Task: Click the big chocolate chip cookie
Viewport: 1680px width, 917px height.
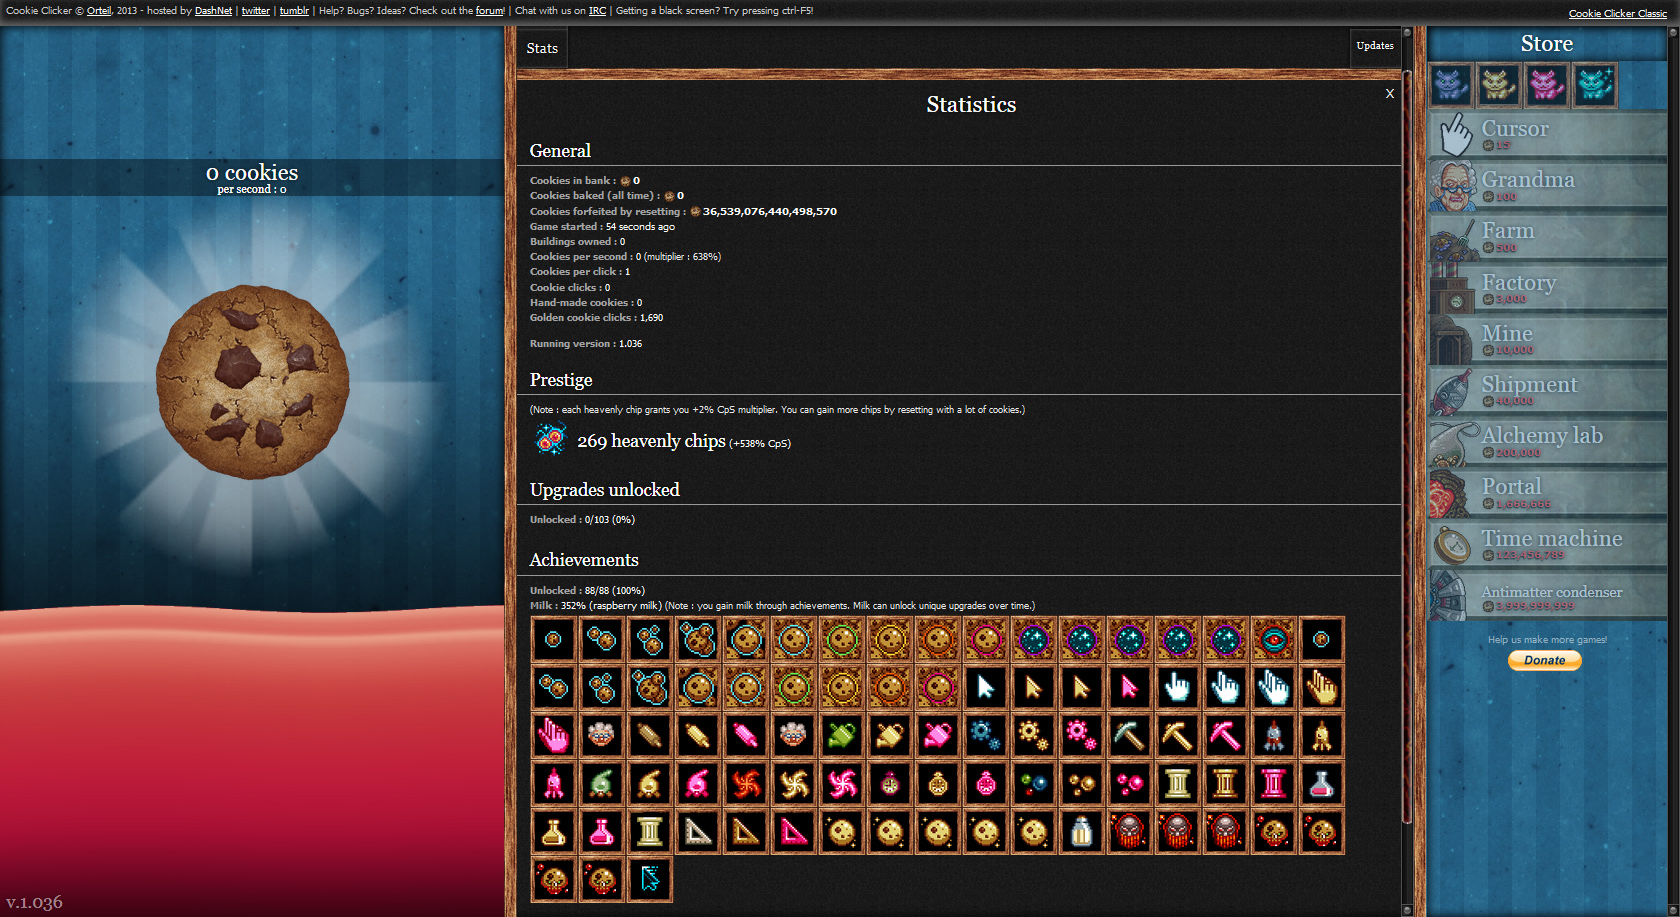Action: point(253,381)
